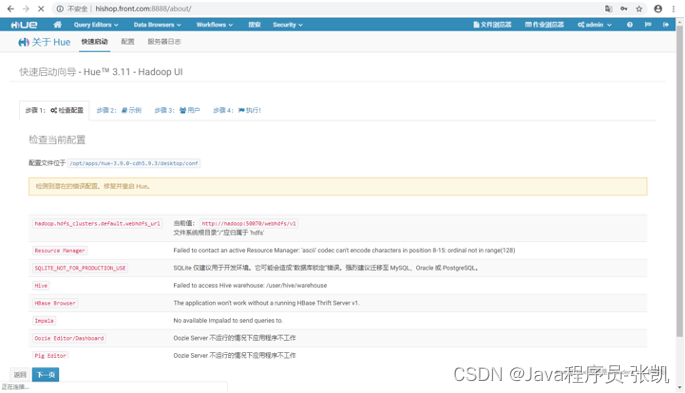Click the Pig Editor label
This screenshot has height=393, width=685.
[x=50, y=355]
